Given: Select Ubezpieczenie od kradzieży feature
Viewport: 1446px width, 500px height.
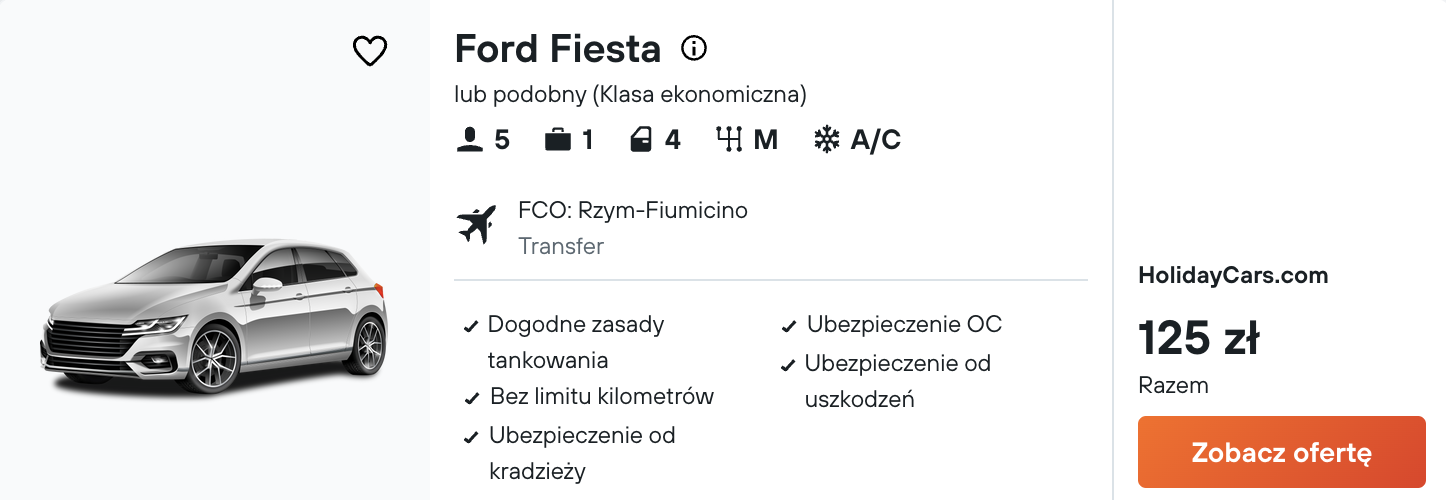Looking at the screenshot, I should 582,453.
